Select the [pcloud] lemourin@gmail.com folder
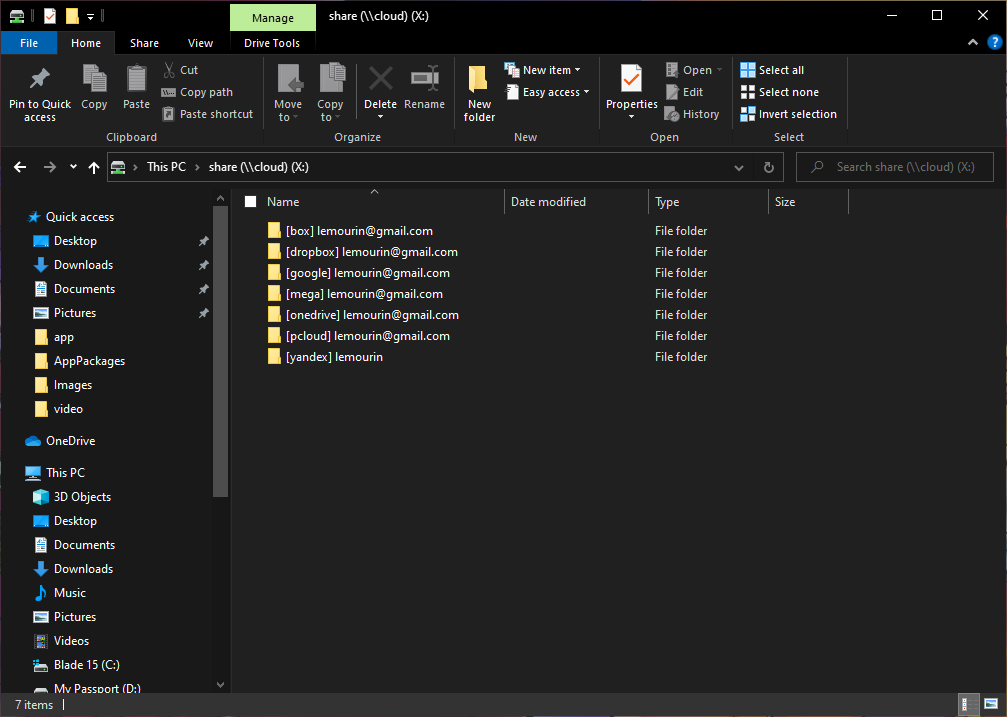The image size is (1007, 717). coord(358,336)
